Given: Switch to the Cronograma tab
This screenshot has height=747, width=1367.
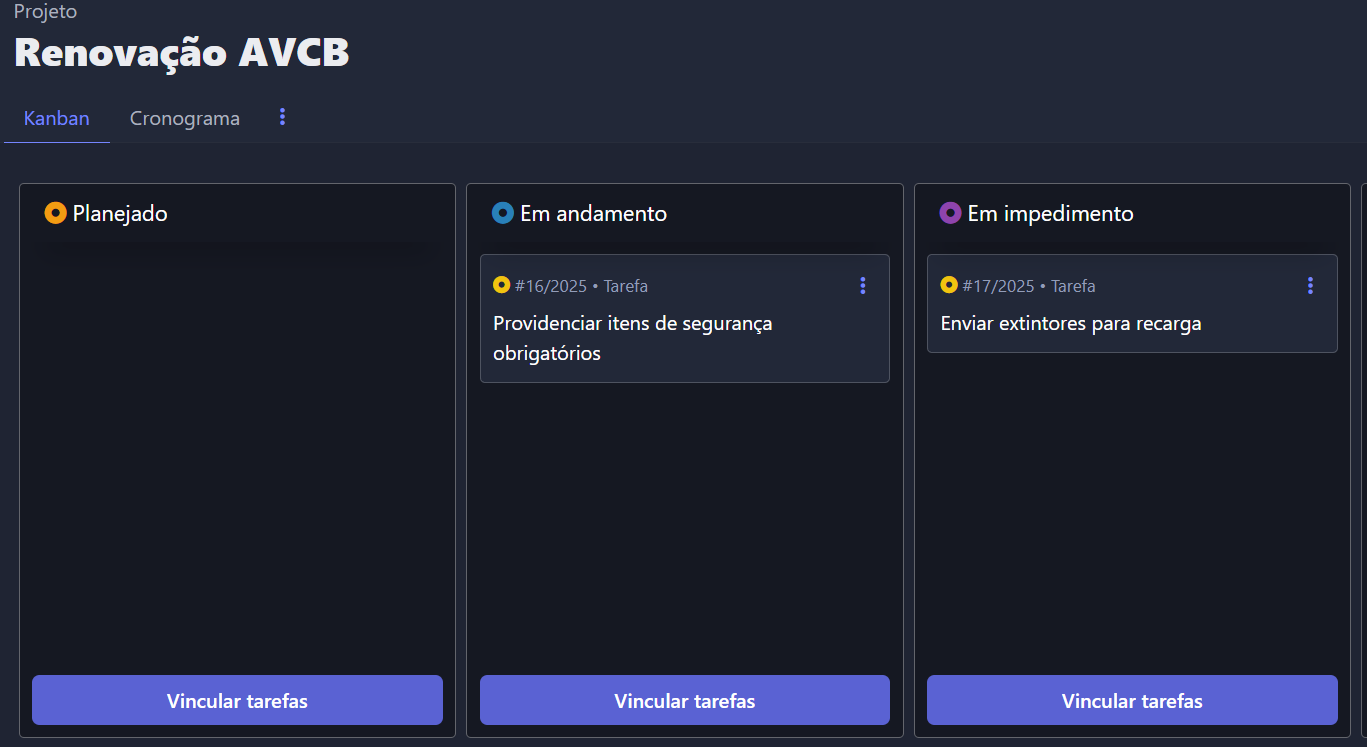Looking at the screenshot, I should [x=185, y=118].
